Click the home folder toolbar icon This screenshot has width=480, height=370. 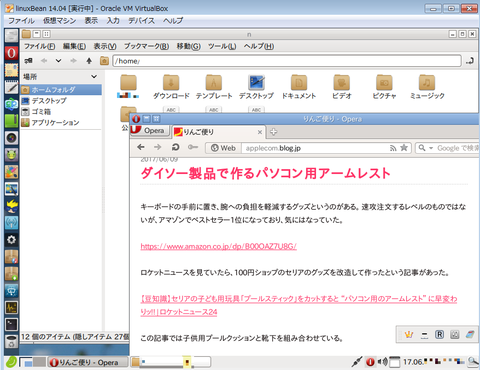pyautogui.click(x=104, y=61)
